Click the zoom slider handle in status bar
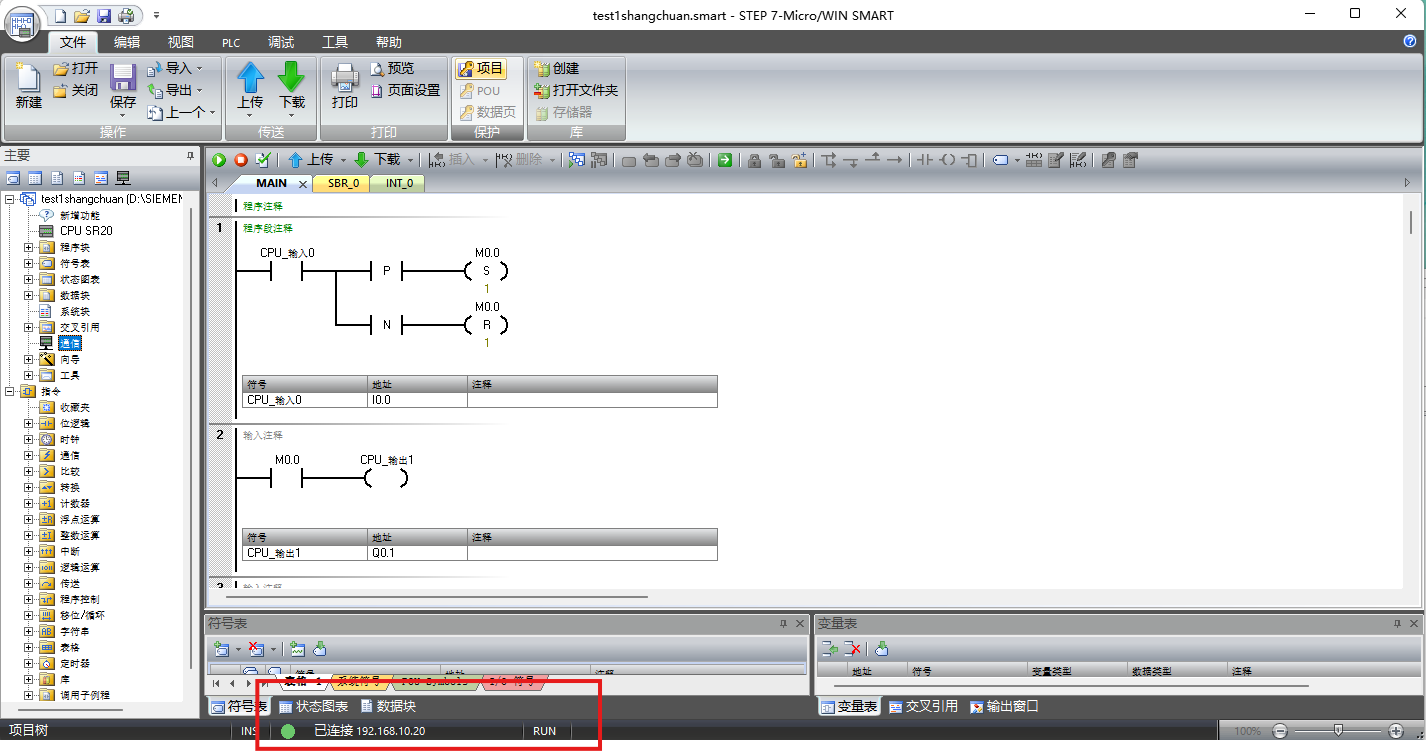Image resolution: width=1426 pixels, height=751 pixels. [1338, 731]
